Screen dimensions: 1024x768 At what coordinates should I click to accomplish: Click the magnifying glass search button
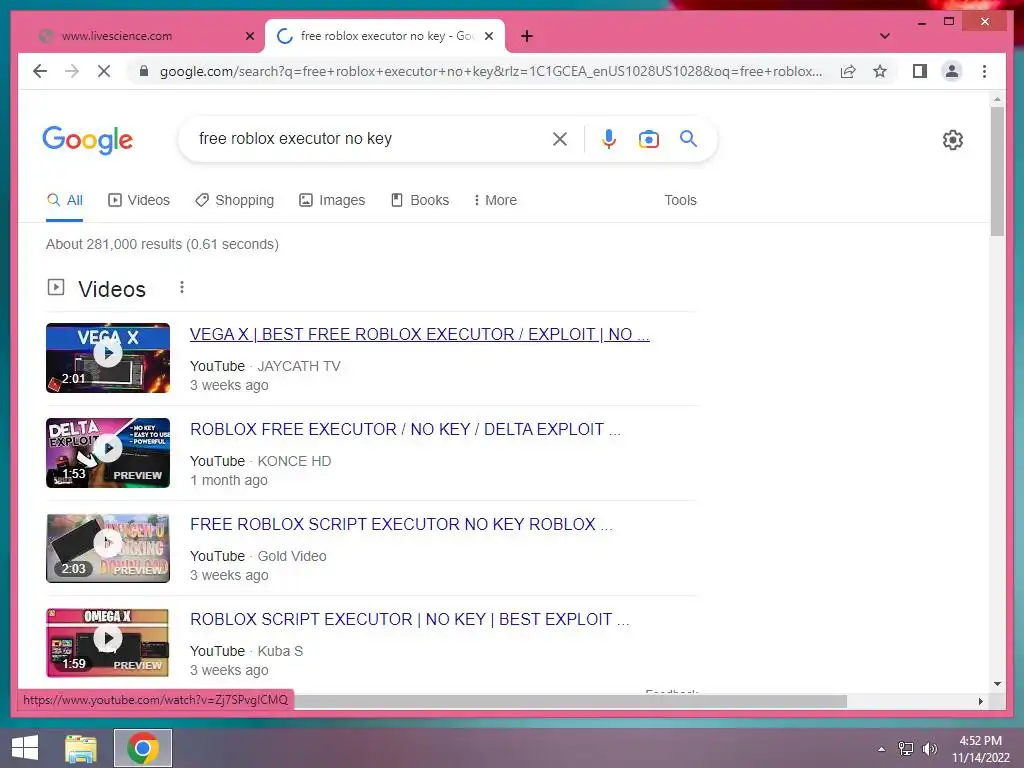point(688,138)
